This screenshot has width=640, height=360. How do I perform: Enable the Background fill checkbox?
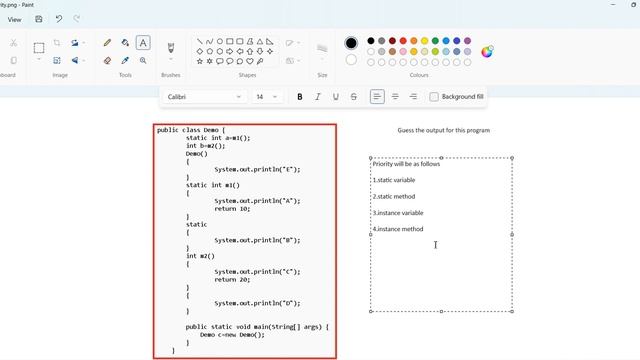(x=434, y=97)
